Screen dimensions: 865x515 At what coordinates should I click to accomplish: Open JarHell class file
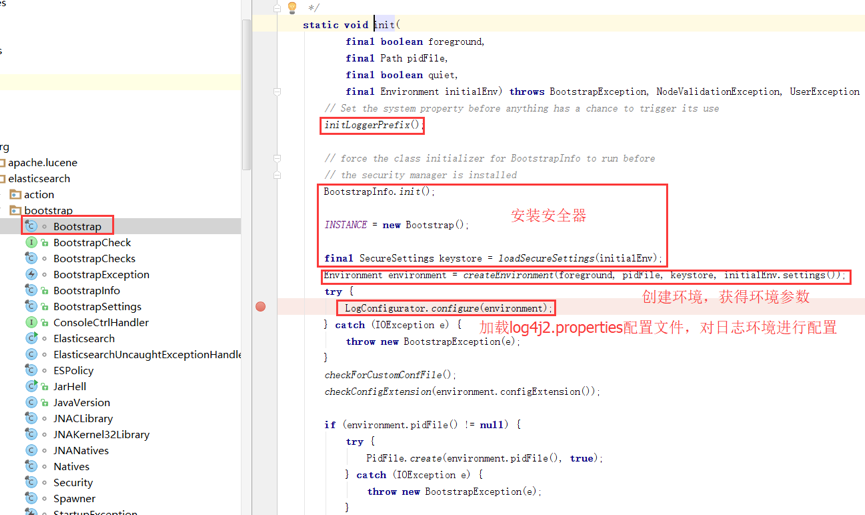coord(70,387)
